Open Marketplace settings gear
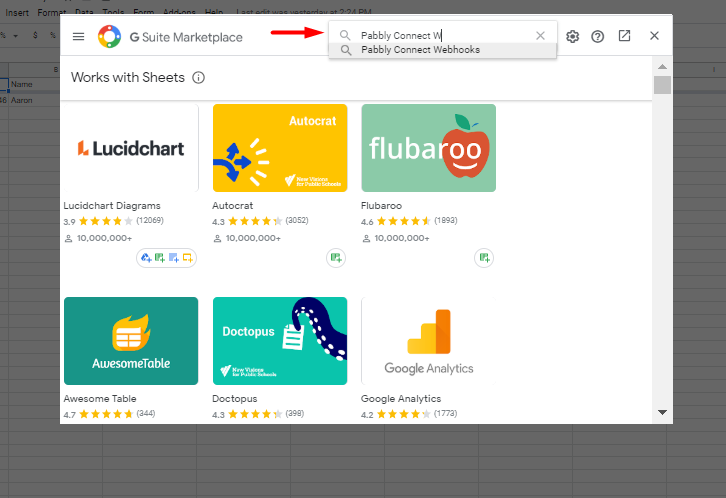The width and height of the screenshot is (726, 498). click(572, 36)
